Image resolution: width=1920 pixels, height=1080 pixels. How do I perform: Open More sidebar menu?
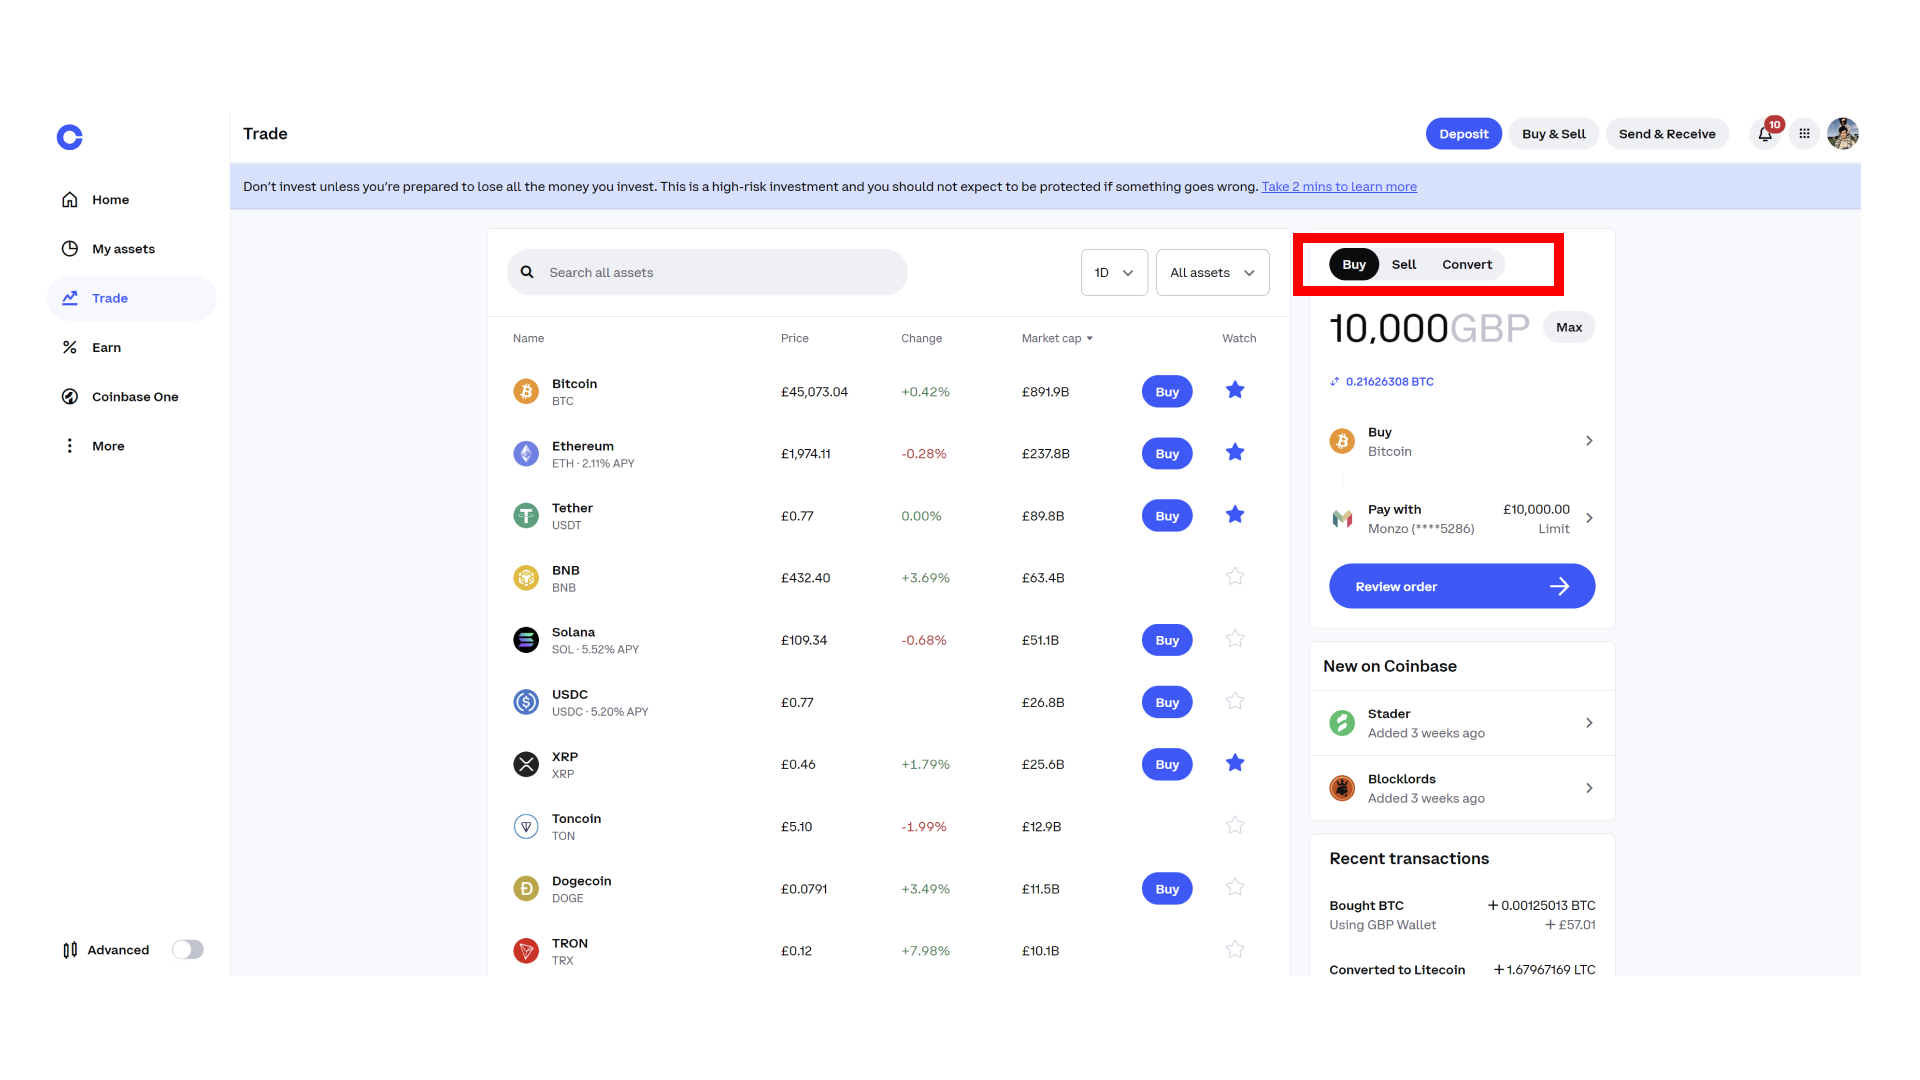click(131, 446)
